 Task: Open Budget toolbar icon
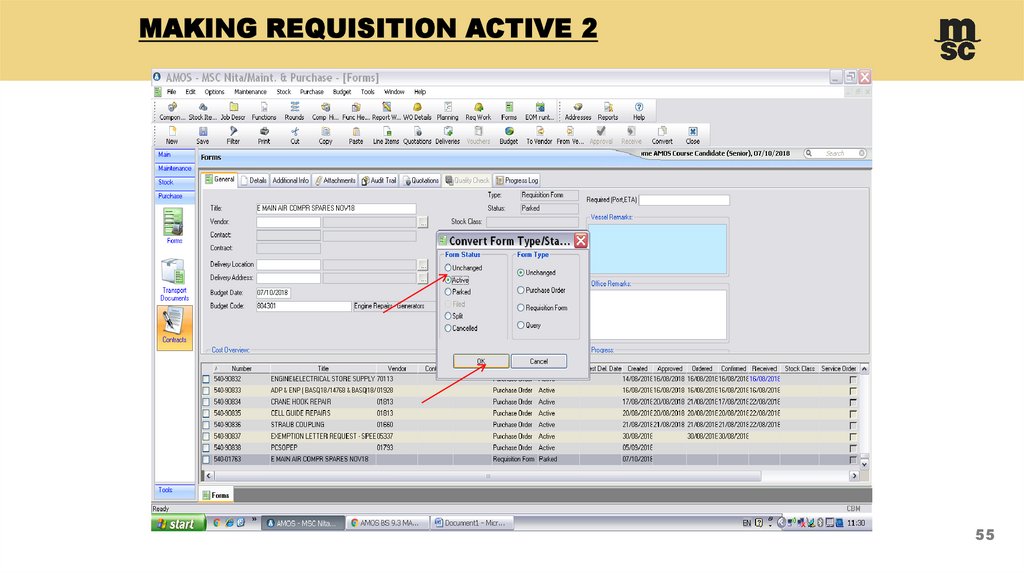point(509,135)
